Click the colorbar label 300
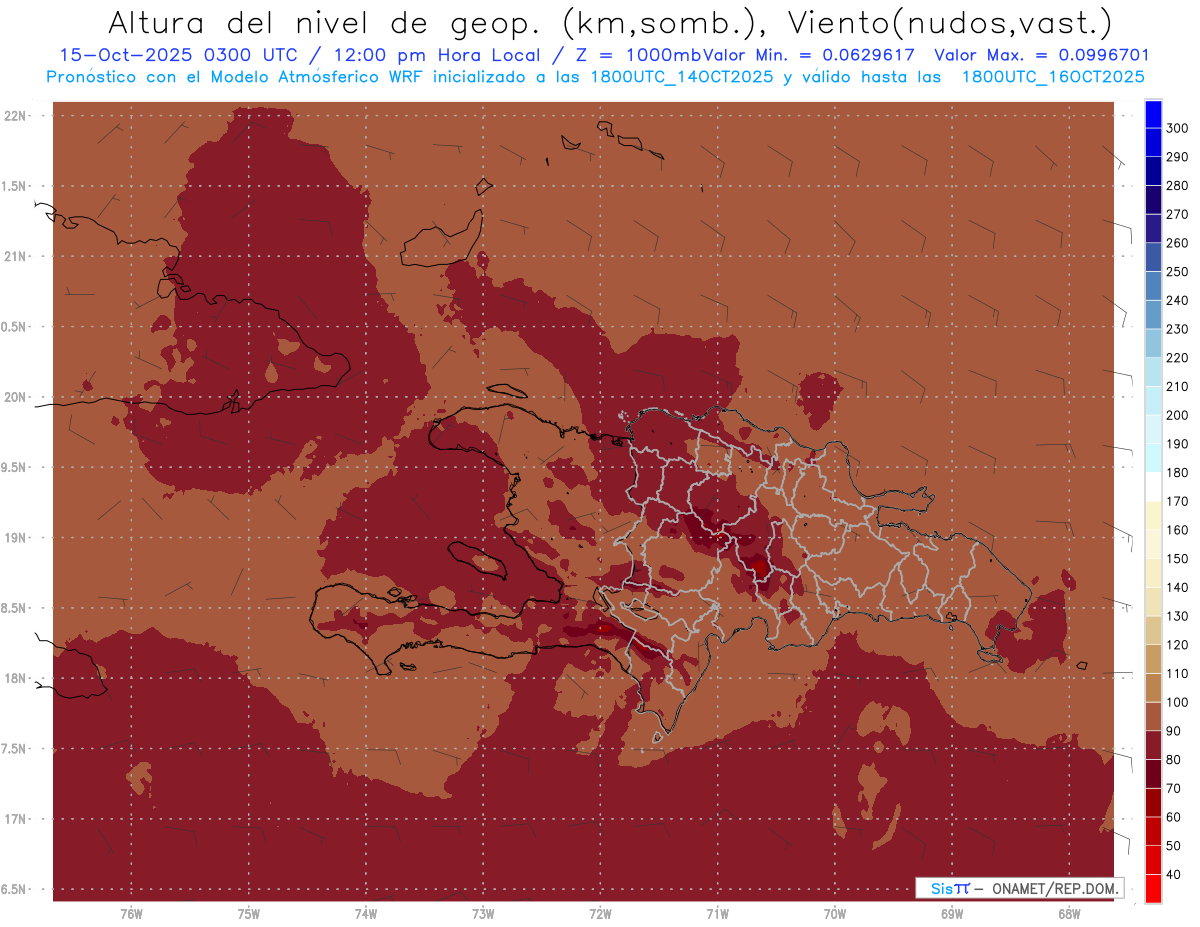Viewport: 1200px width, 927px height. point(1177,129)
